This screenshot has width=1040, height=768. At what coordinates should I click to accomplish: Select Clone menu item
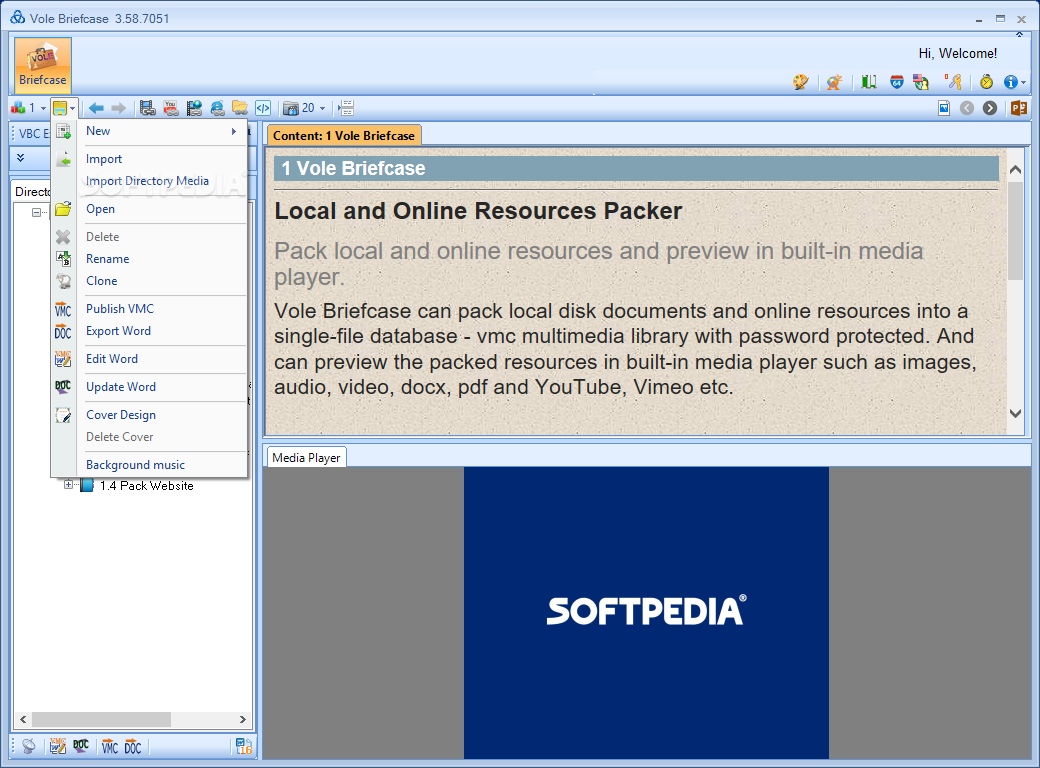point(149,281)
